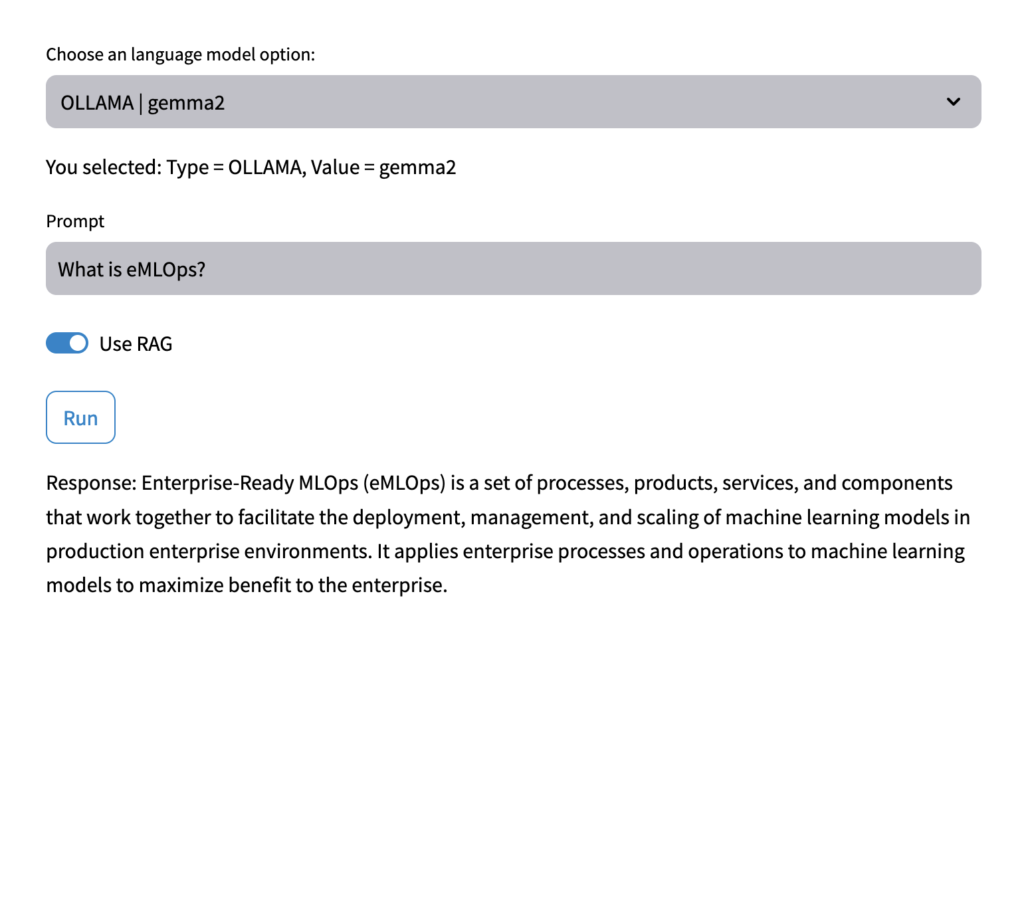
Task: Click the dropdown chevron arrow icon
Action: [x=953, y=102]
